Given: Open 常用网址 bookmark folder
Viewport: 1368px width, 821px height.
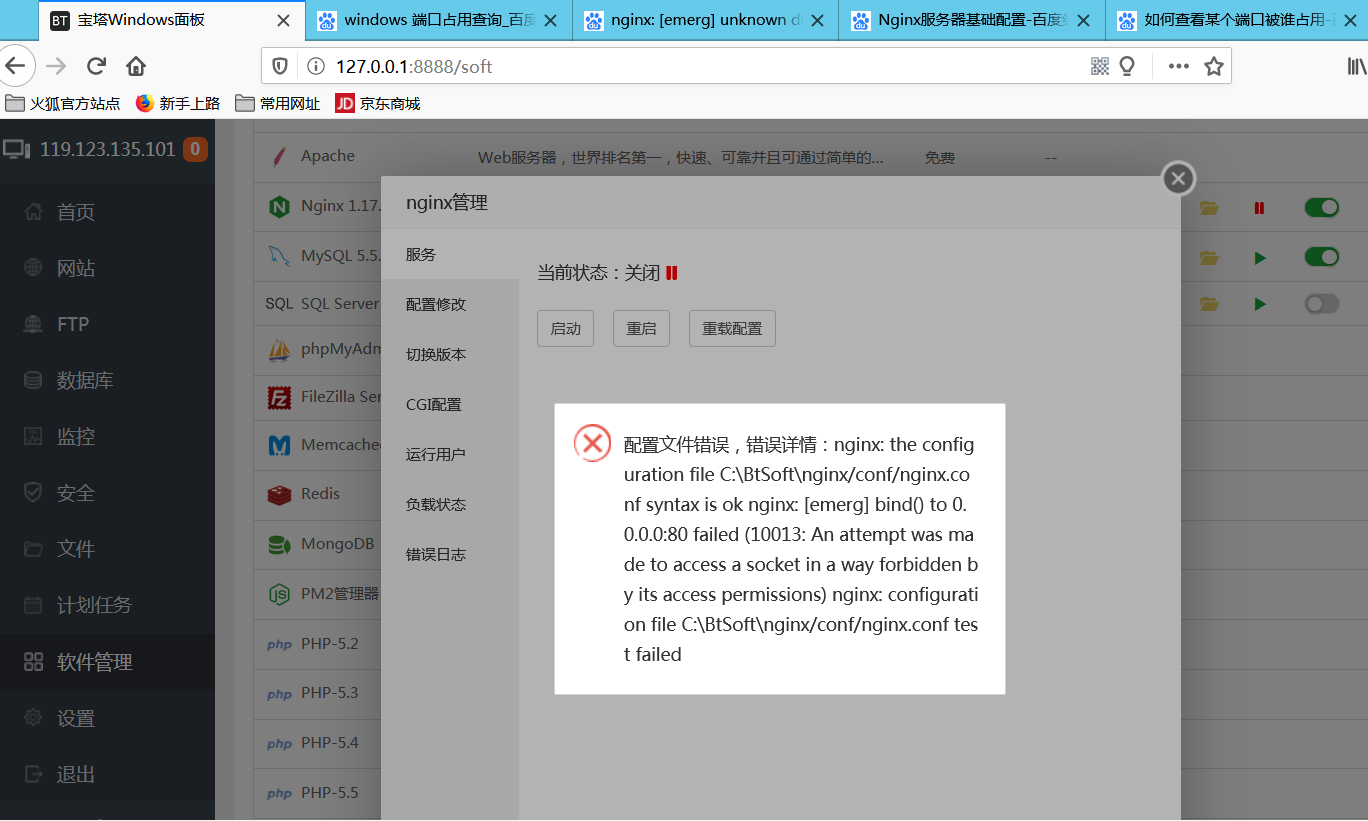Looking at the screenshot, I should pos(278,103).
